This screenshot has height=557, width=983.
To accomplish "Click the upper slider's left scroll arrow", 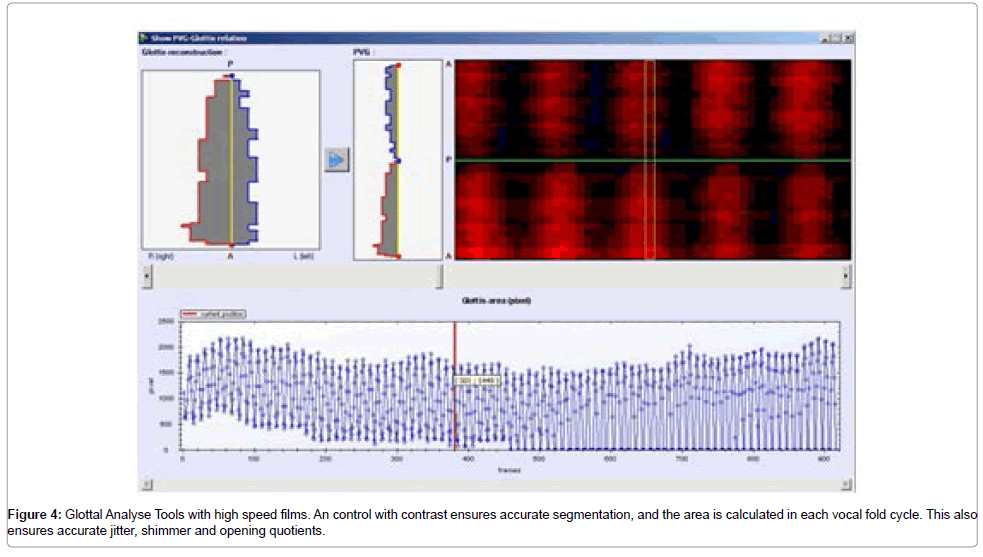I will (x=147, y=276).
